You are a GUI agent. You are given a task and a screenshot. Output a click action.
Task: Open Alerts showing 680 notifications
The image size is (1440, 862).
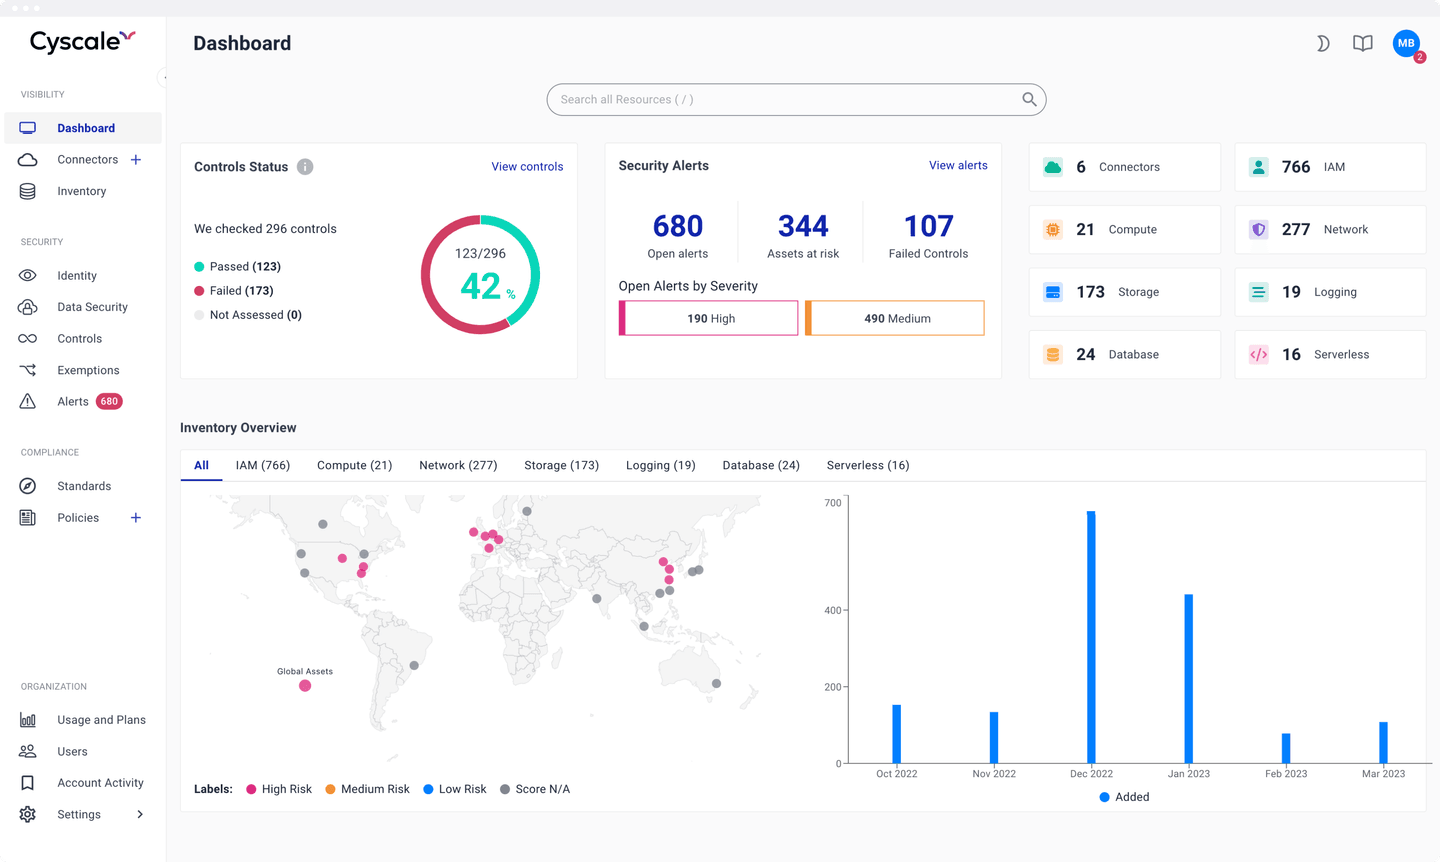[x=73, y=401]
